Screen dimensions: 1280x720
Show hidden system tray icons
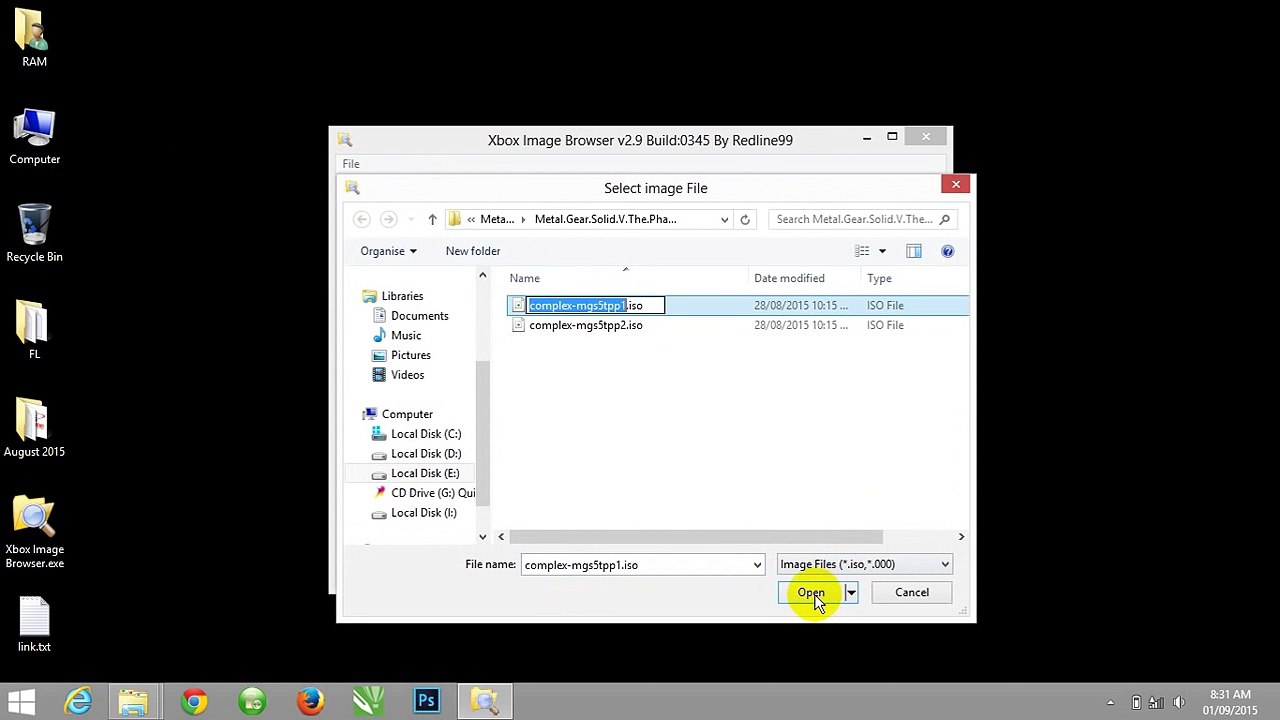point(1110,702)
